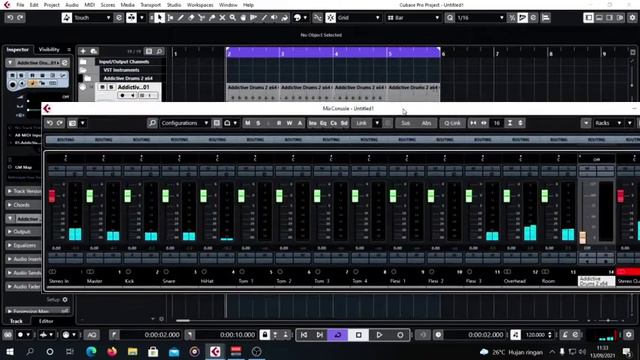Select the Color paint tool

click(285, 18)
